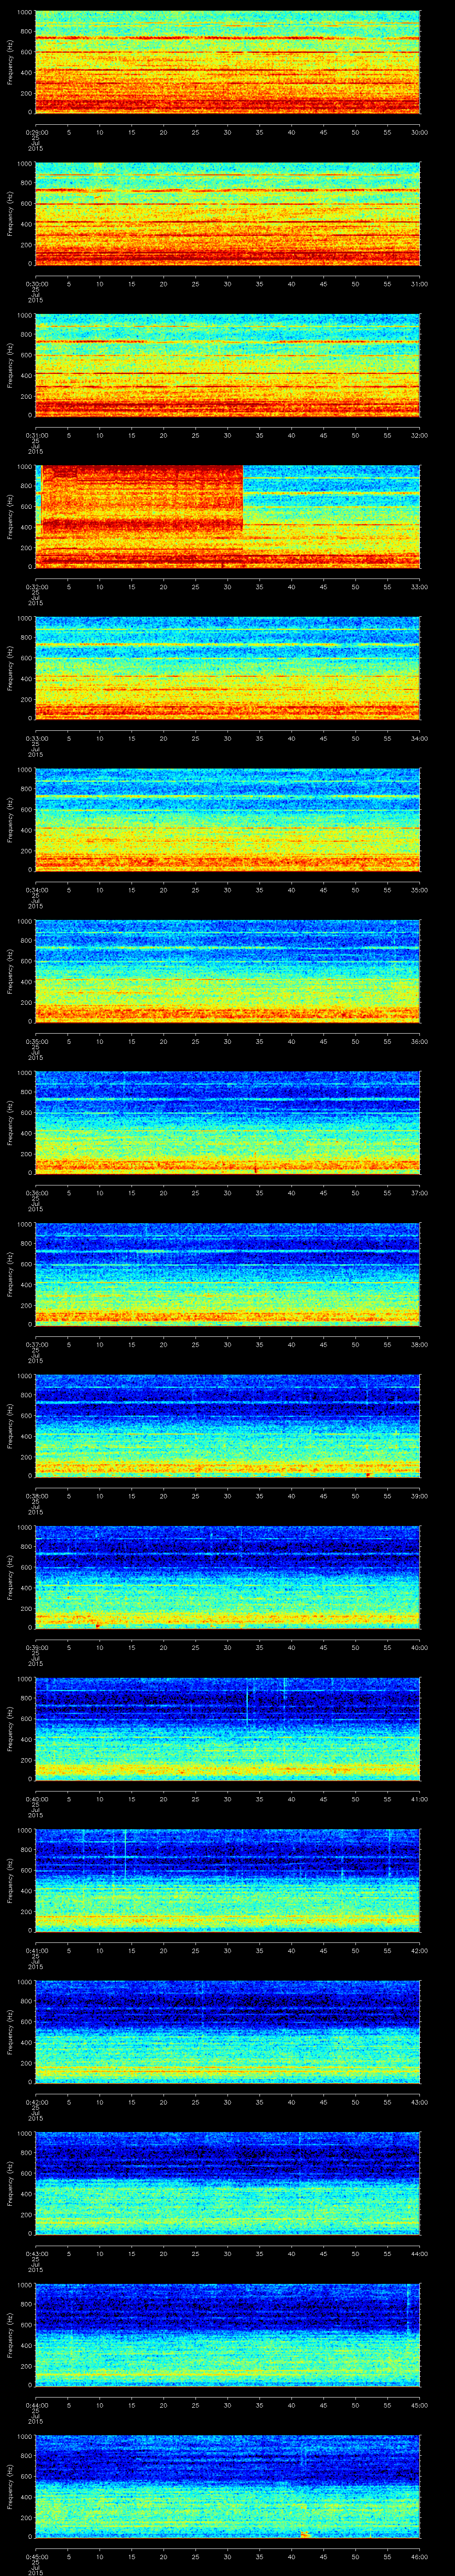Image resolution: width=455 pixels, height=2576 pixels.
Task: Click the Frequency (Hz) axis label of the 0:29:00 panel
Action: click(x=10, y=62)
